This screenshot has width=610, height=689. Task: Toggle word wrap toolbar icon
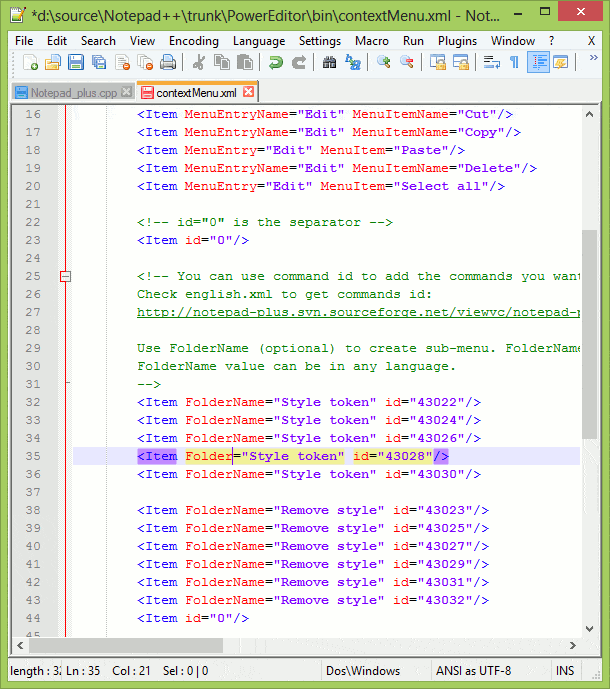pos(491,62)
